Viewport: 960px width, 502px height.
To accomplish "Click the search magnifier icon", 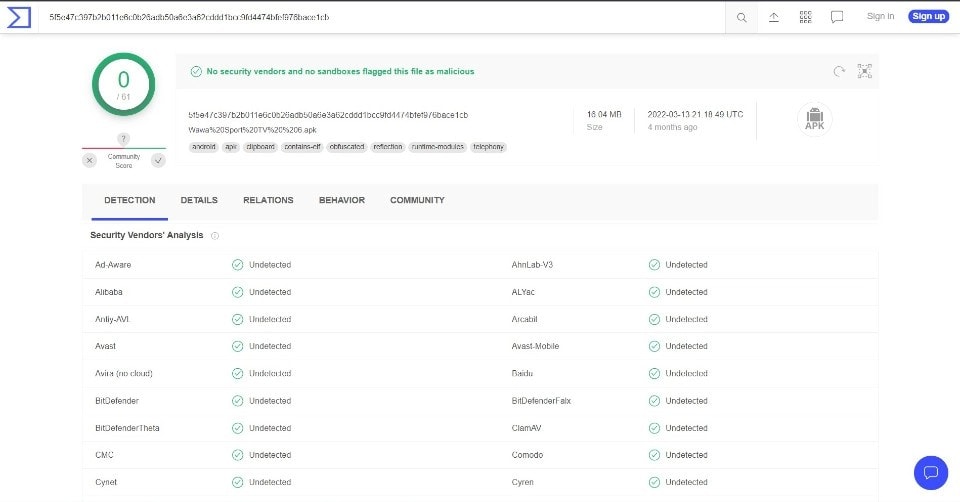I will click(x=741, y=18).
